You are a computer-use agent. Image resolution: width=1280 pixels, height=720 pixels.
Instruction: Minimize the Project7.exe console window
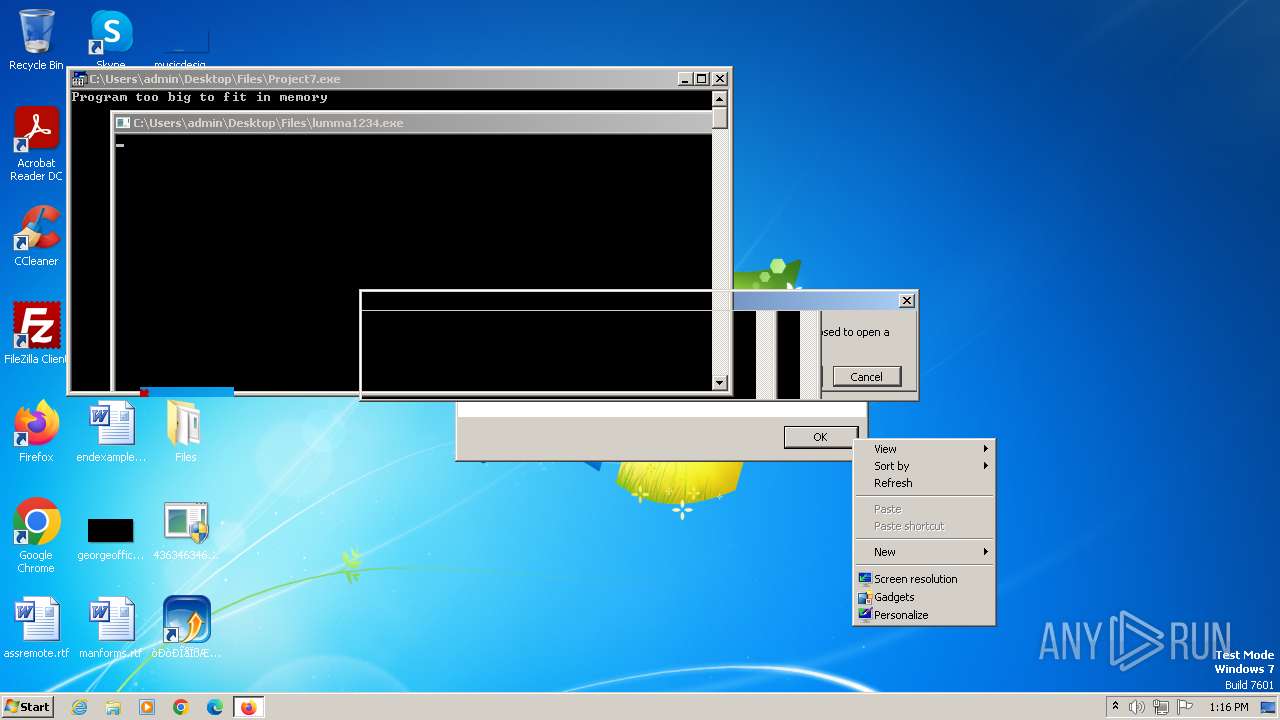click(x=685, y=79)
